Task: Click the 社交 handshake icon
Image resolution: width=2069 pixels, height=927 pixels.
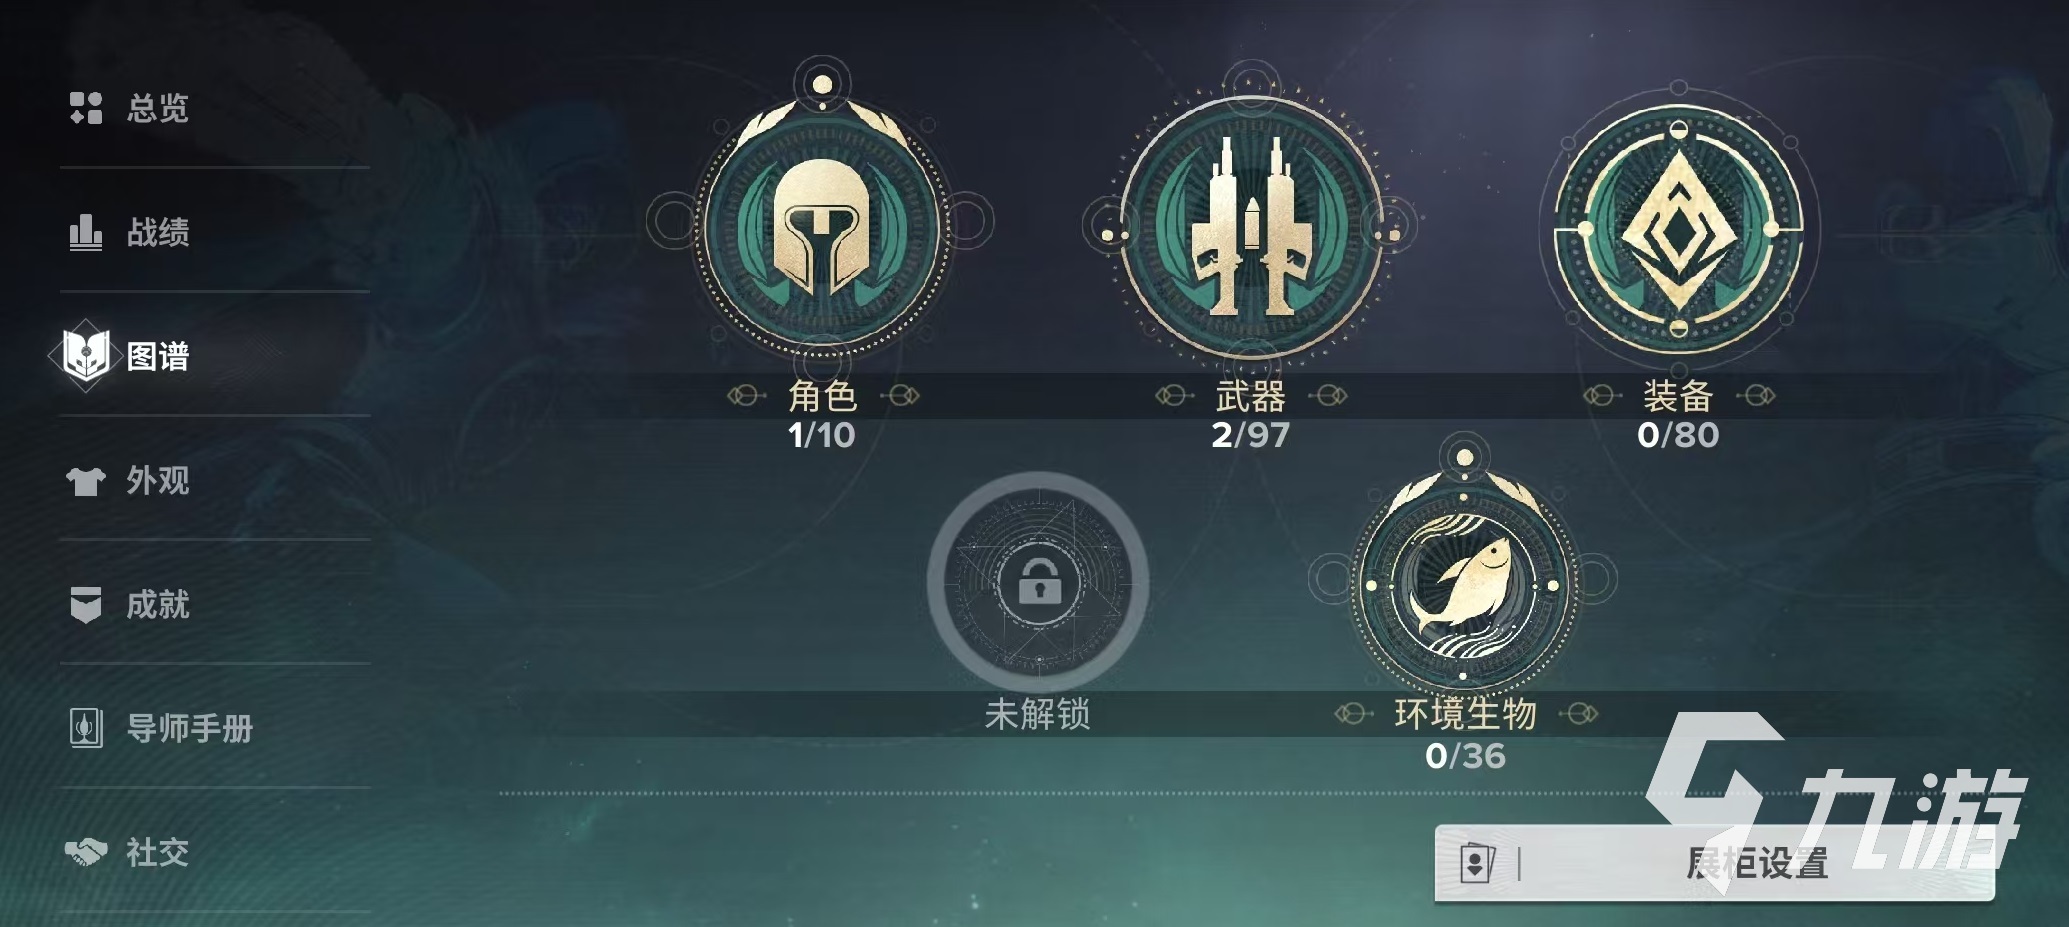Action: tap(86, 852)
